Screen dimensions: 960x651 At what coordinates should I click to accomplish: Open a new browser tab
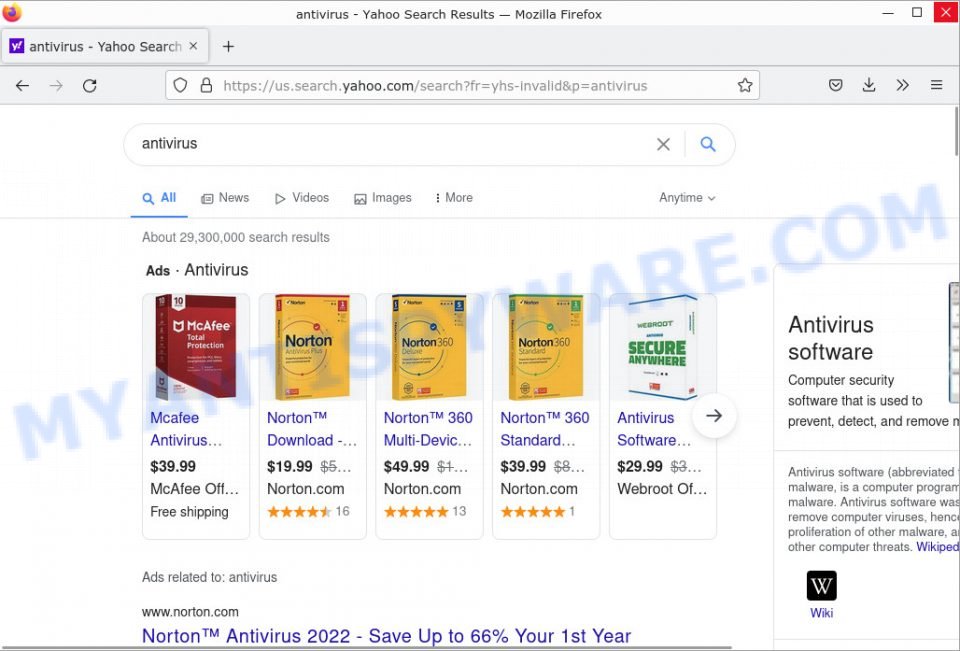coord(228,47)
